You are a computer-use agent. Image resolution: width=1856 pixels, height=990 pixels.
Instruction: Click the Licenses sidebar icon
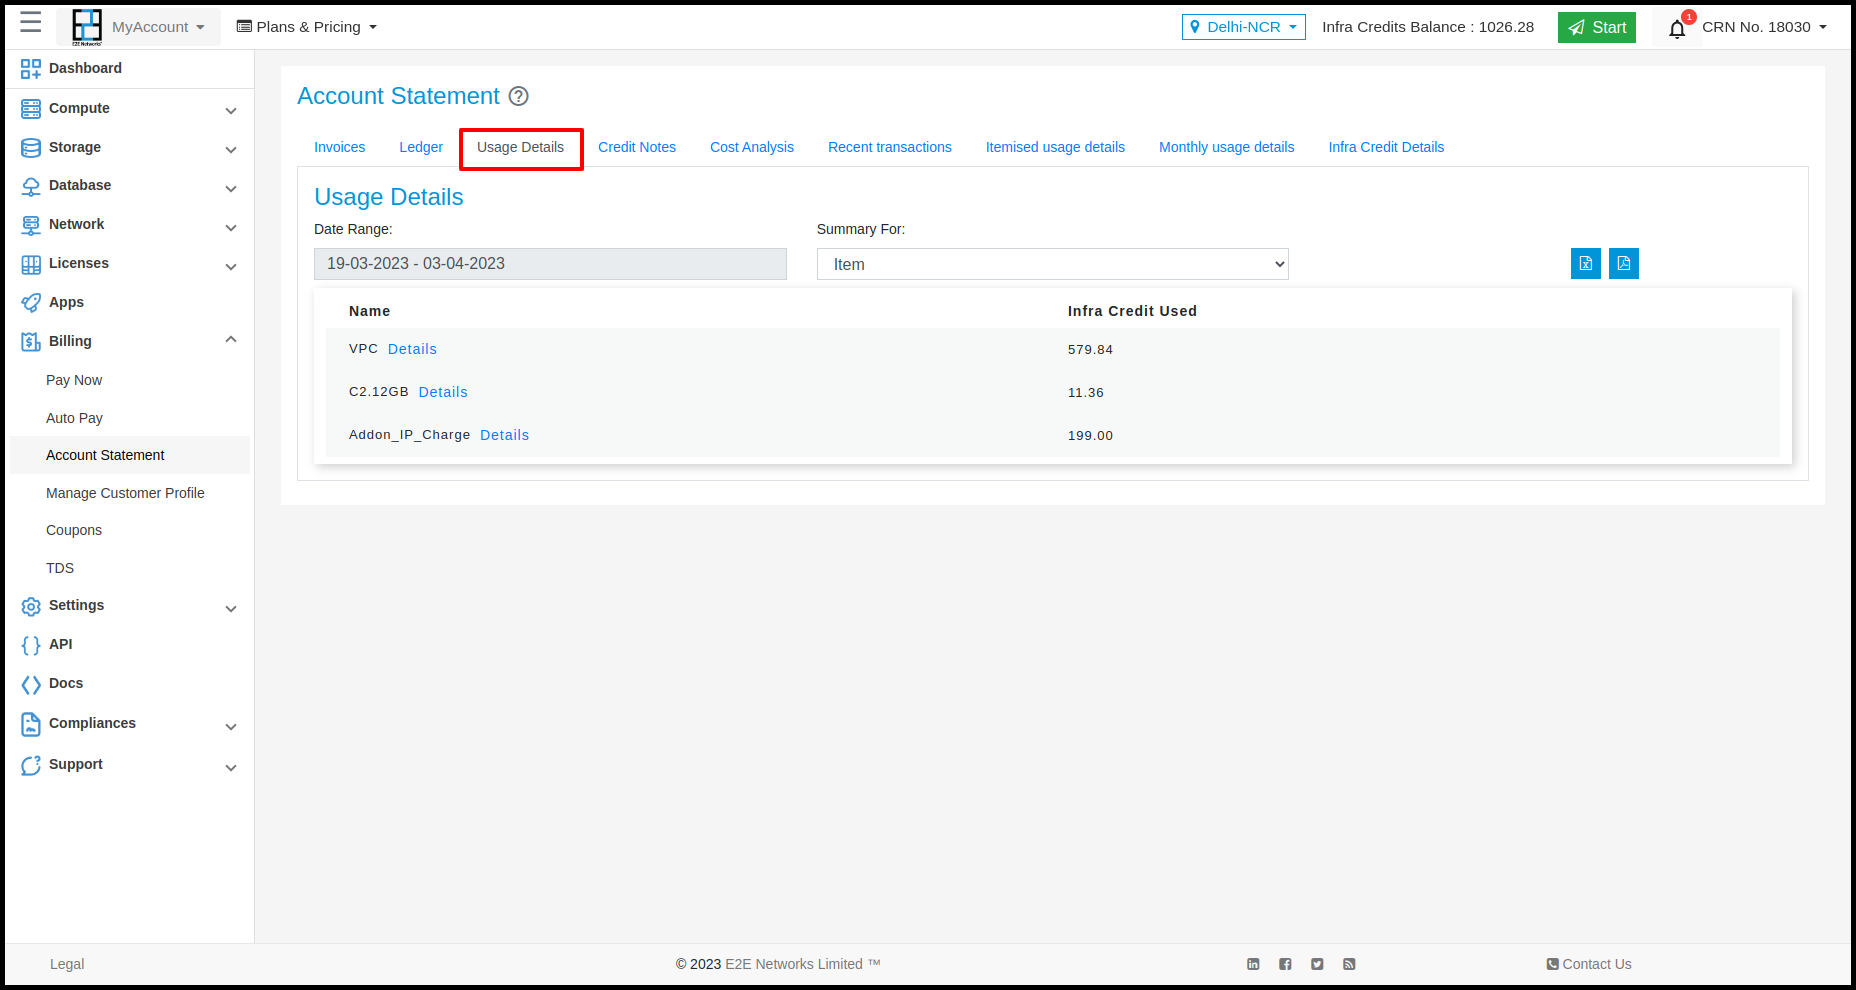31,265
